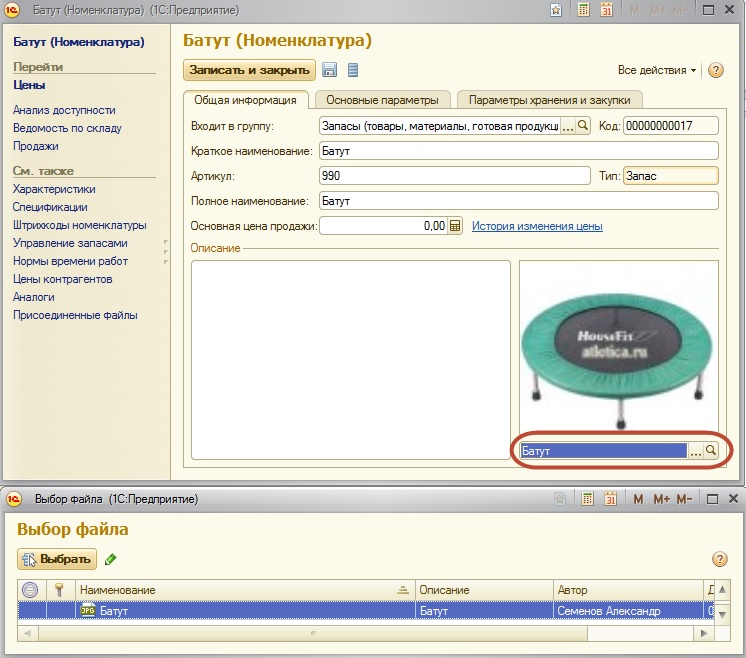Screen dimensions: 746x658
Task: Click the favorites star icon in title bar
Action: pyautogui.click(x=556, y=10)
